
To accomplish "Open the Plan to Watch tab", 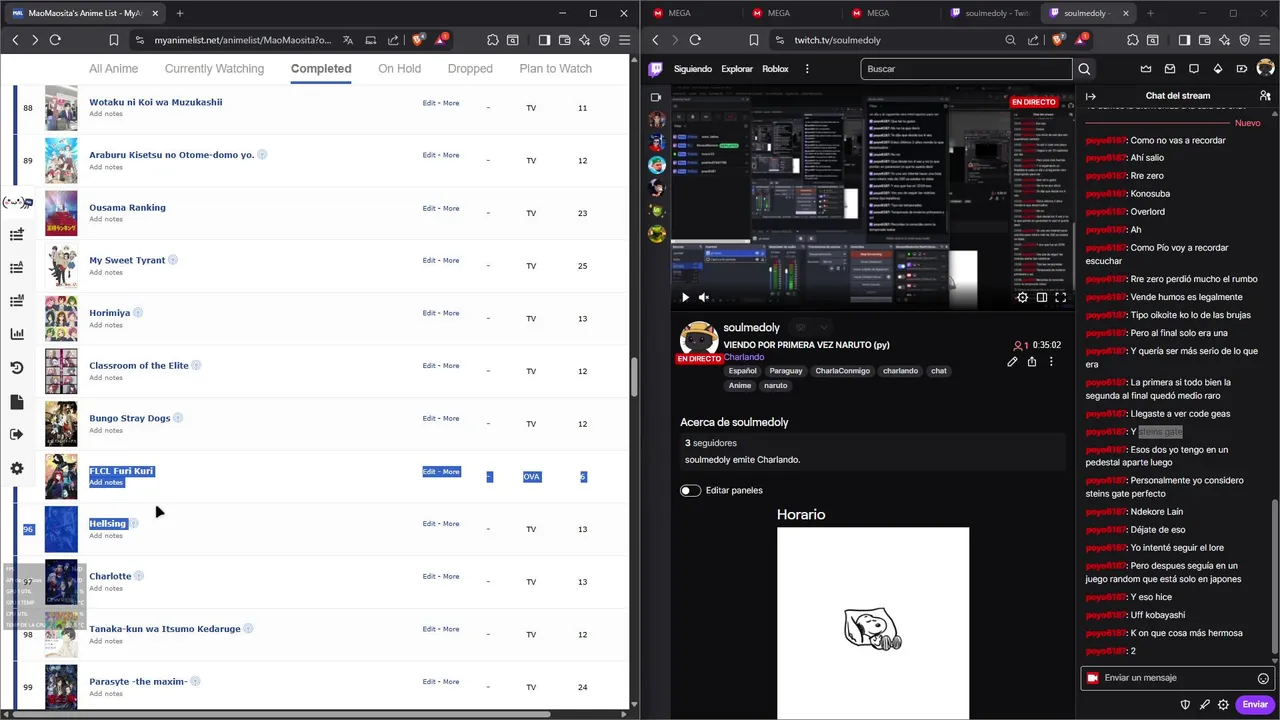I will pos(556,69).
